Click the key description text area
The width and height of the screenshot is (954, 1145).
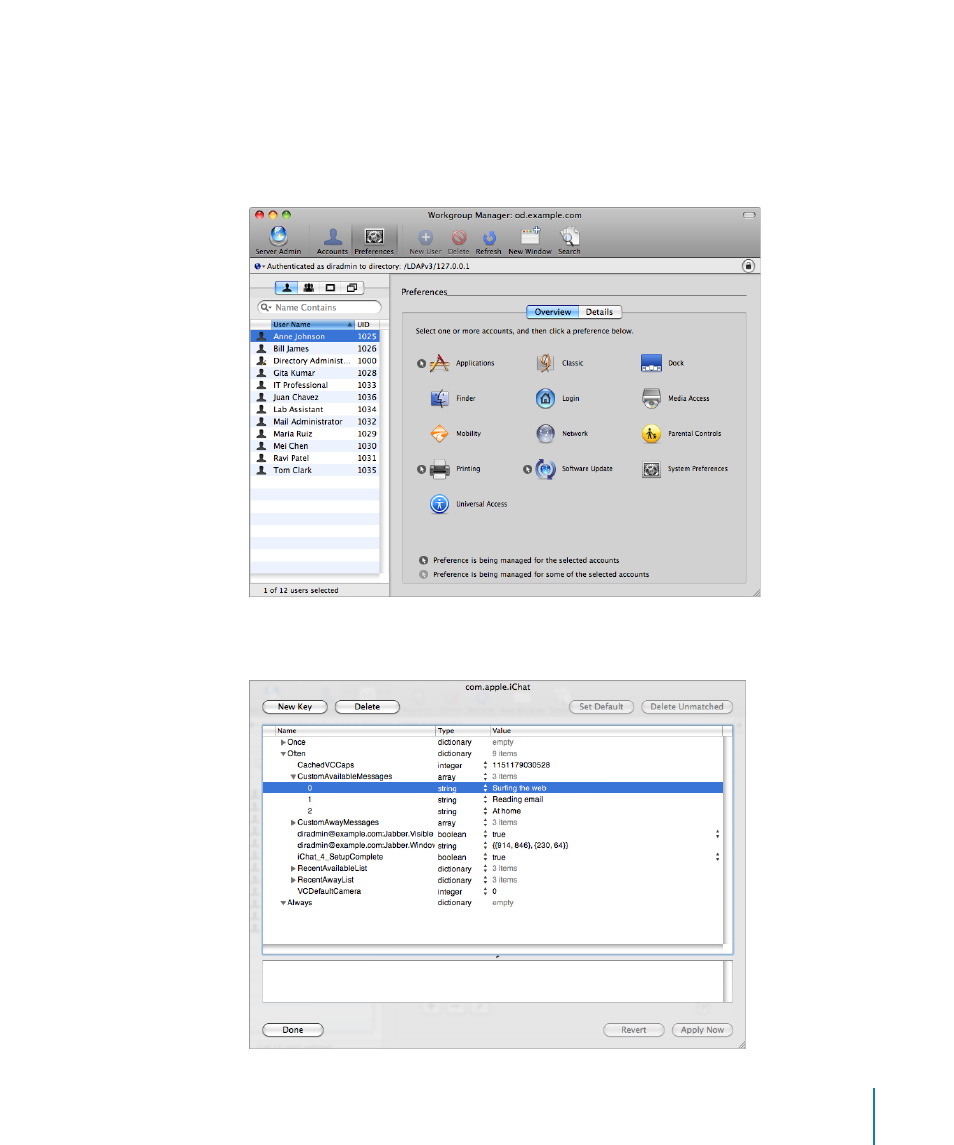(x=493, y=981)
